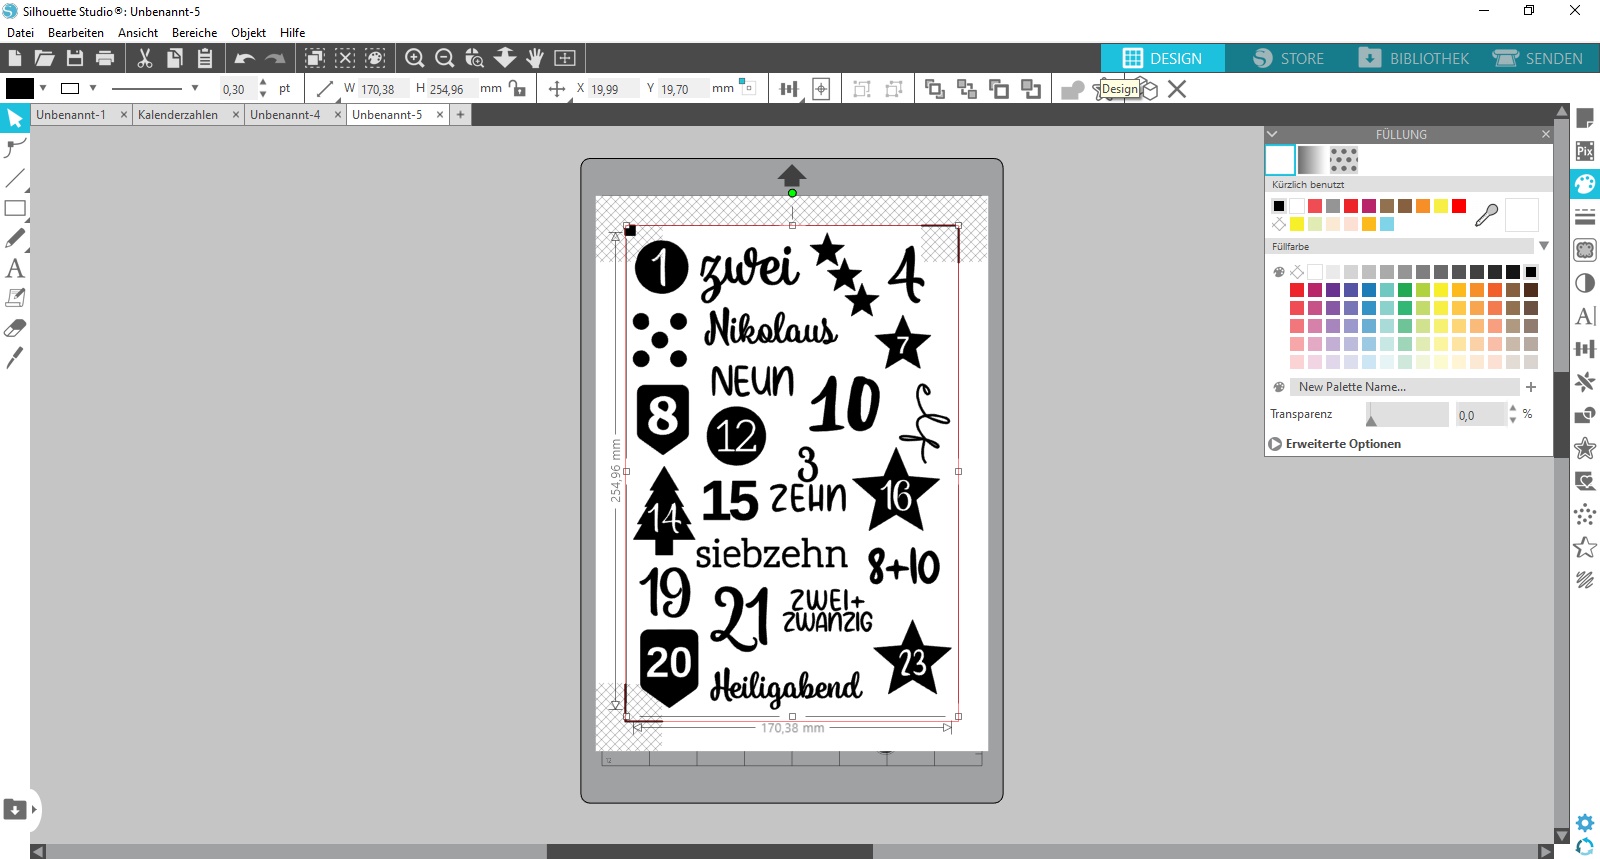Click the Cut scissors icon
This screenshot has width=1600, height=859.
144,58
